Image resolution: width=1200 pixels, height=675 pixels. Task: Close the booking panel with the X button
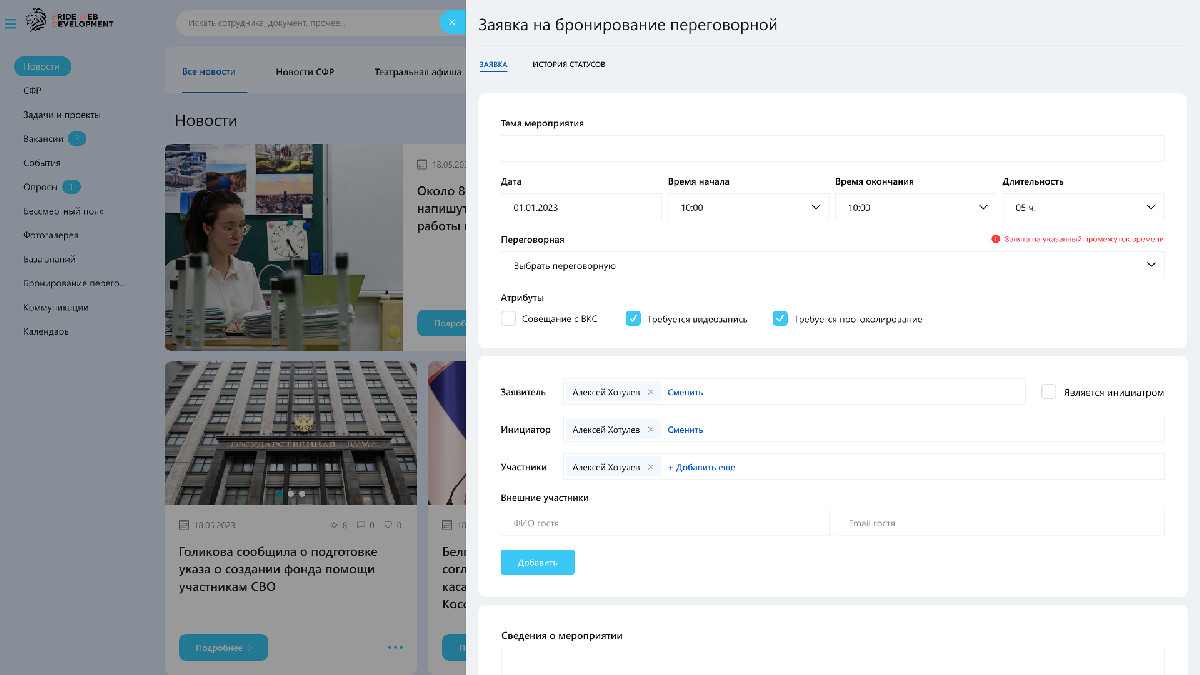click(x=452, y=21)
